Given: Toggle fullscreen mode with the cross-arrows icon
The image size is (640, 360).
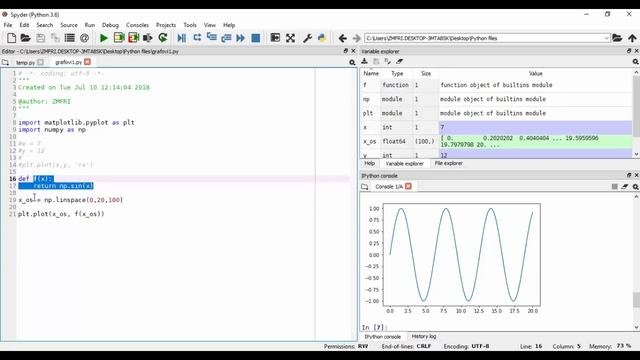Looking at the screenshot, I should (x=290, y=38).
